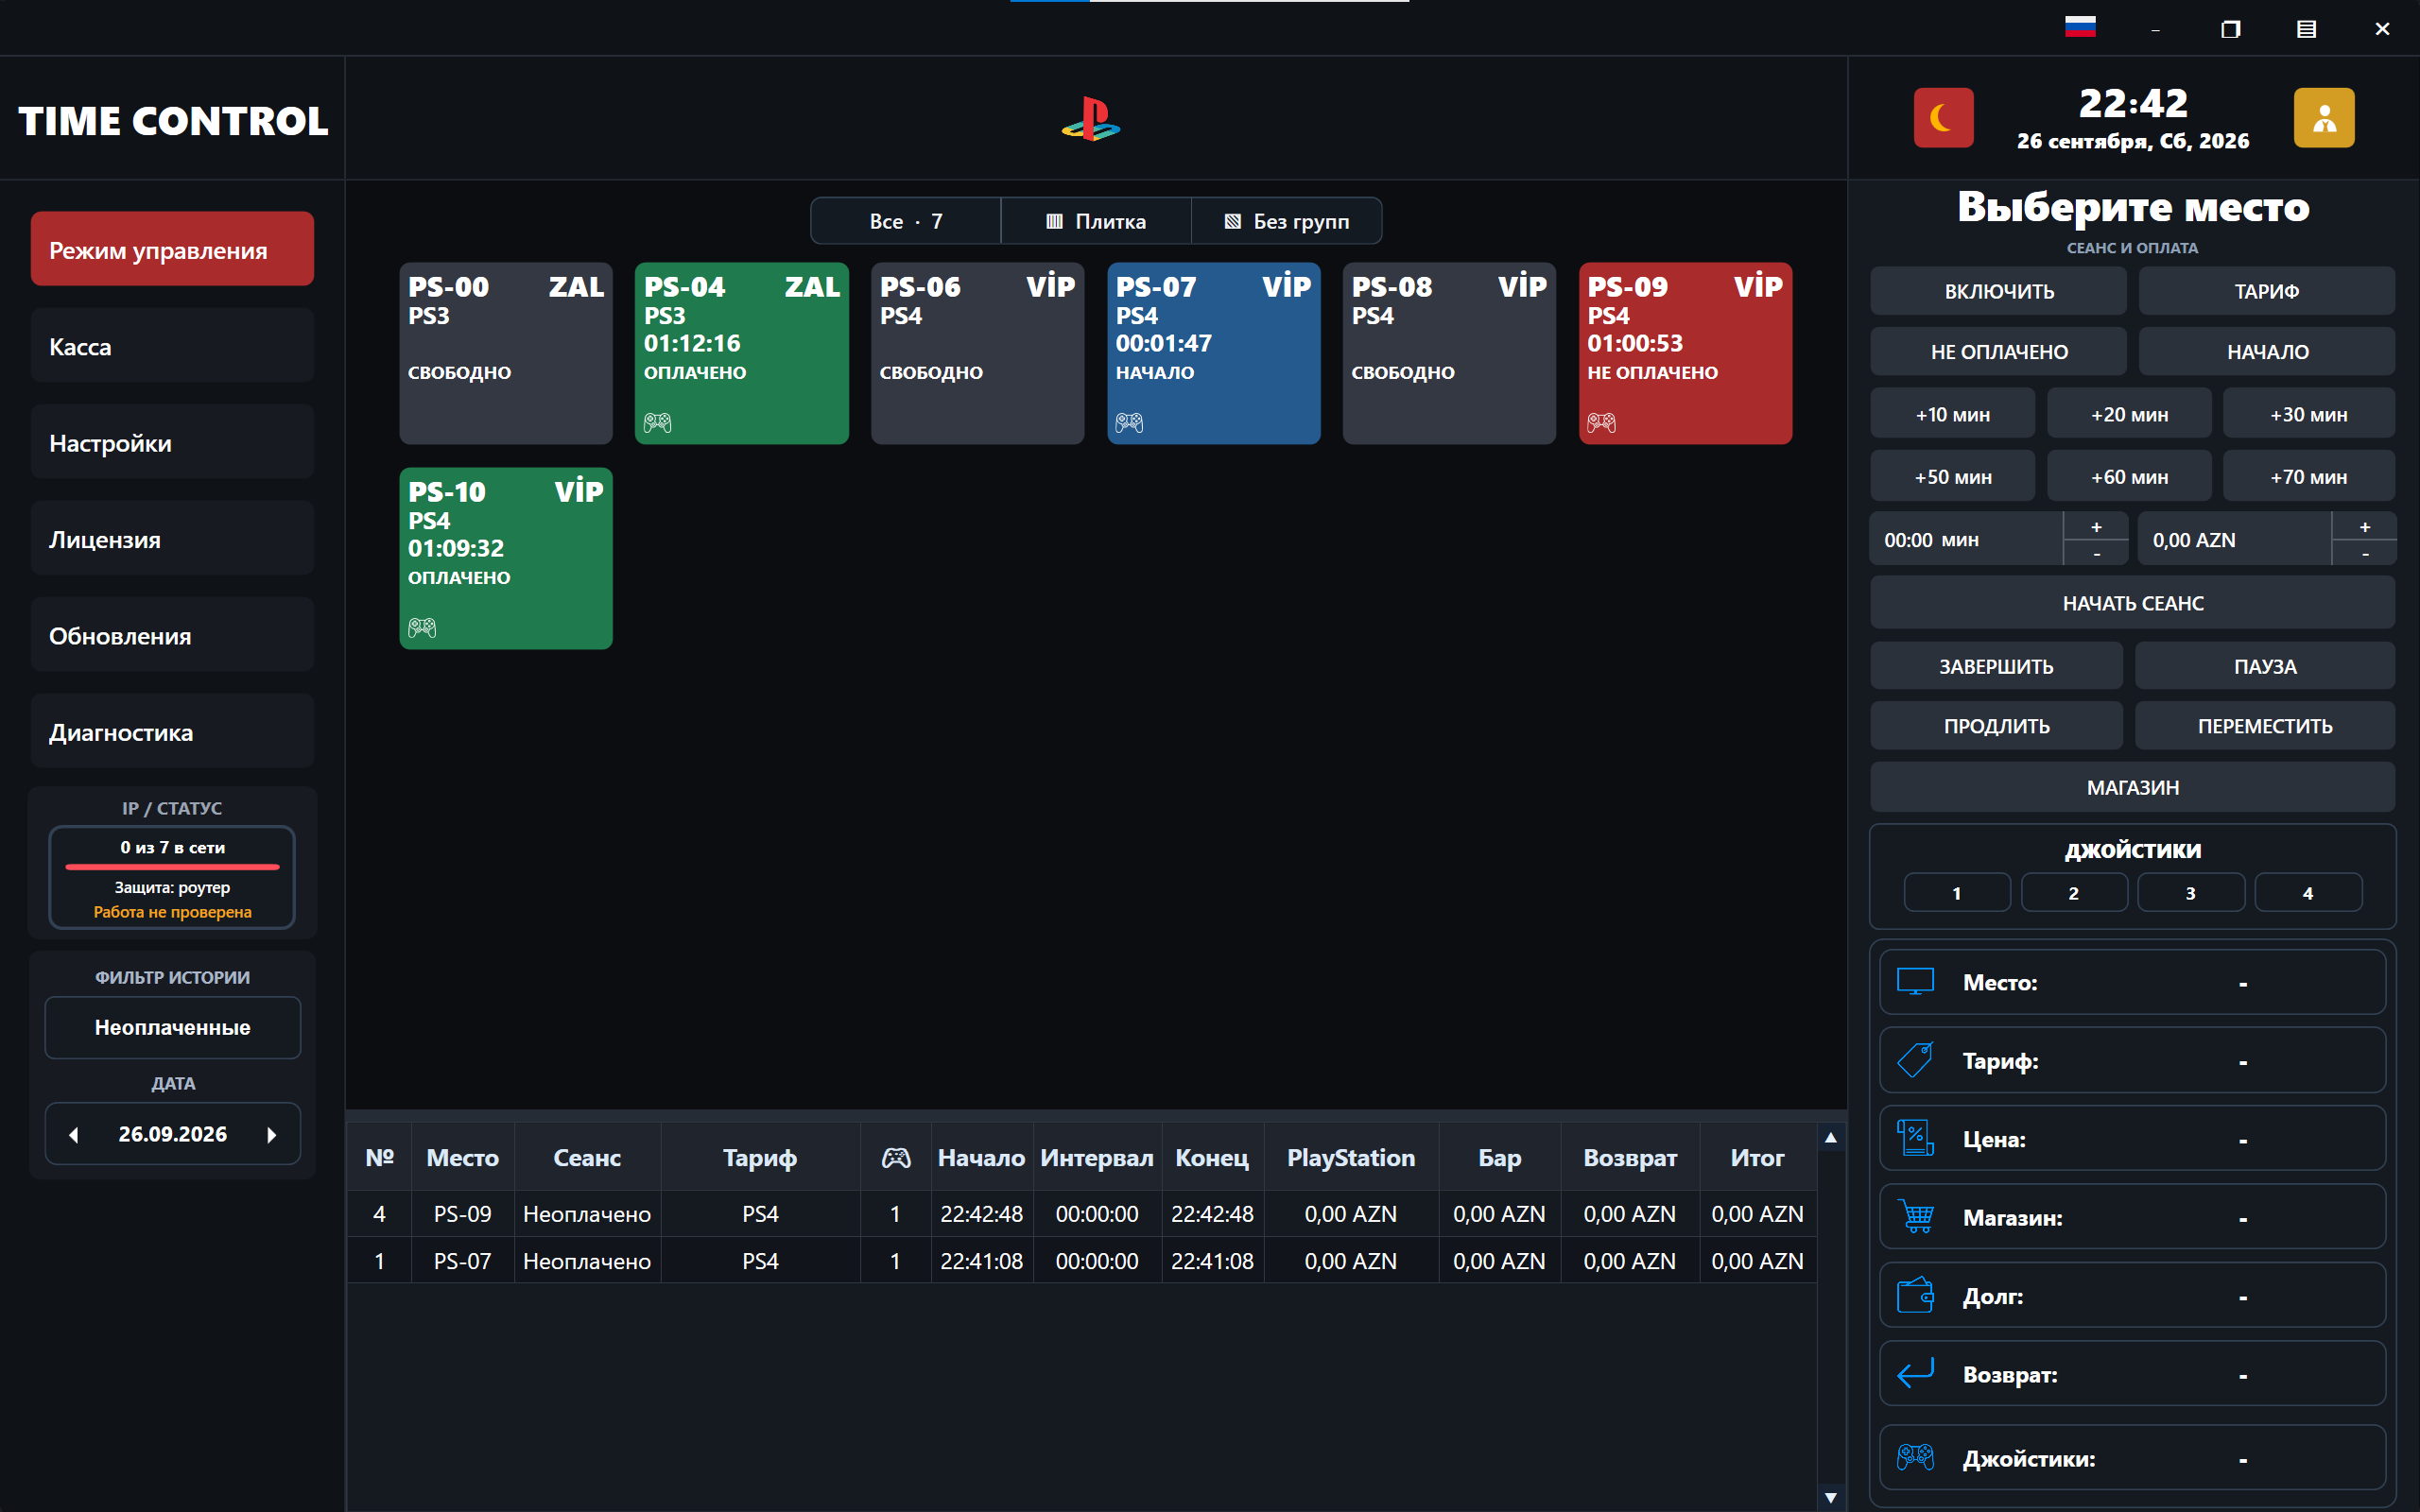2420x1512 pixels.
Task: Open the Касса menu item
Action: 172,346
